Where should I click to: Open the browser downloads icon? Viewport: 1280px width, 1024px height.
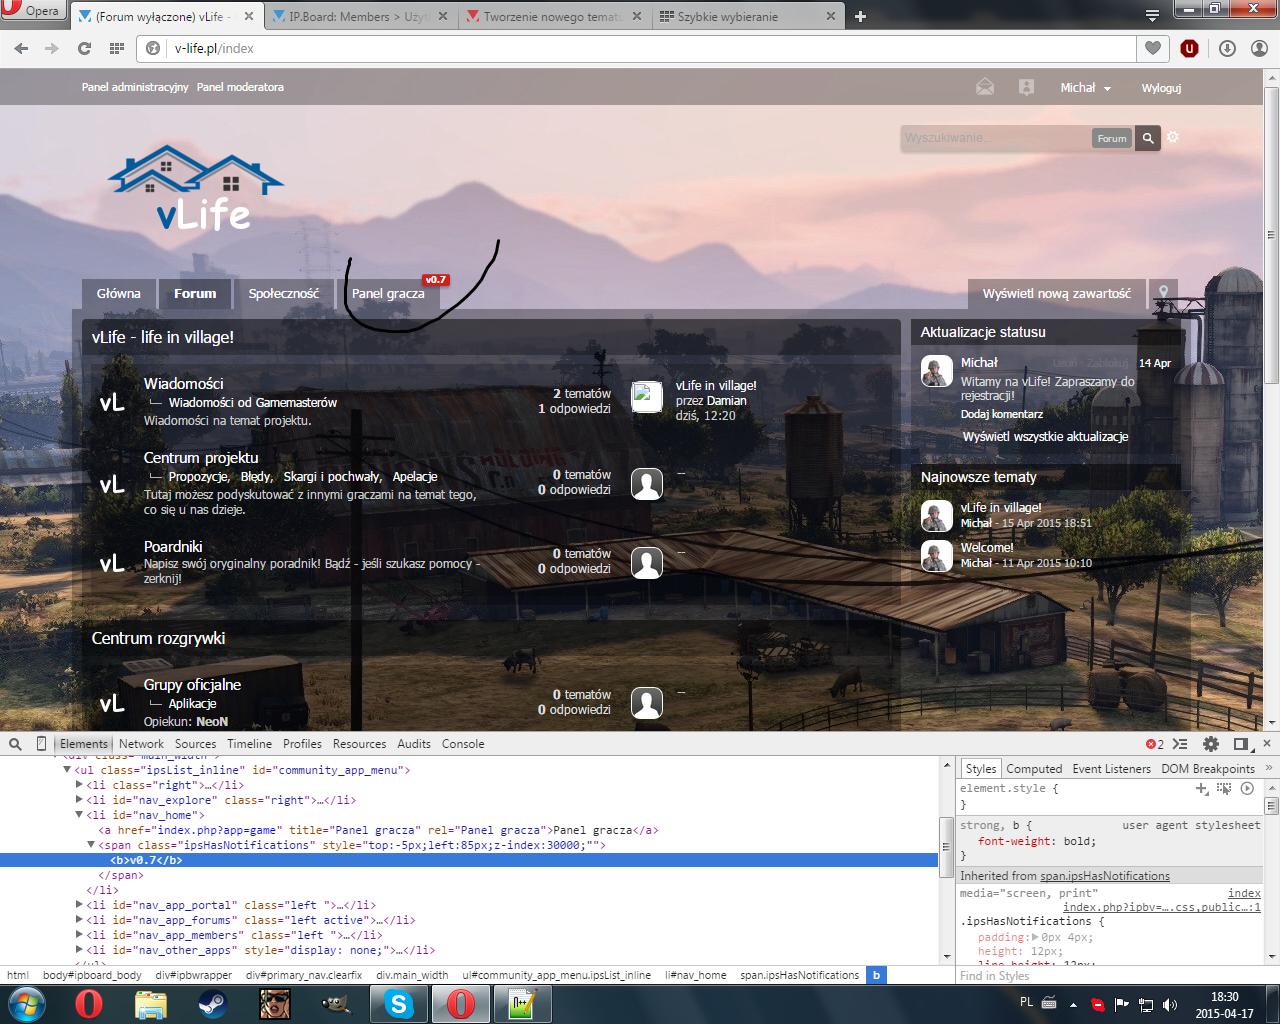click(1227, 48)
